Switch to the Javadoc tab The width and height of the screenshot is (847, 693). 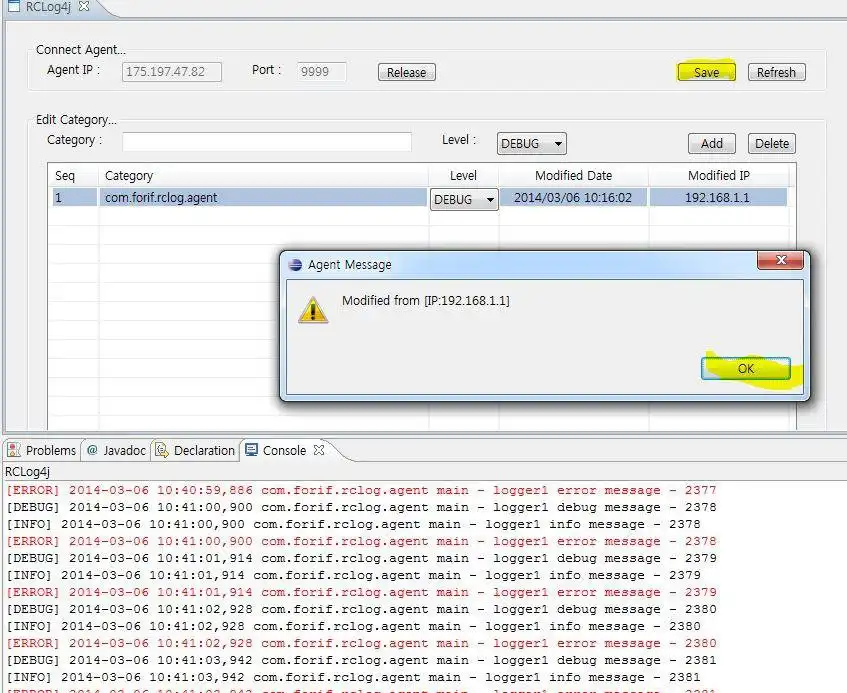click(116, 450)
